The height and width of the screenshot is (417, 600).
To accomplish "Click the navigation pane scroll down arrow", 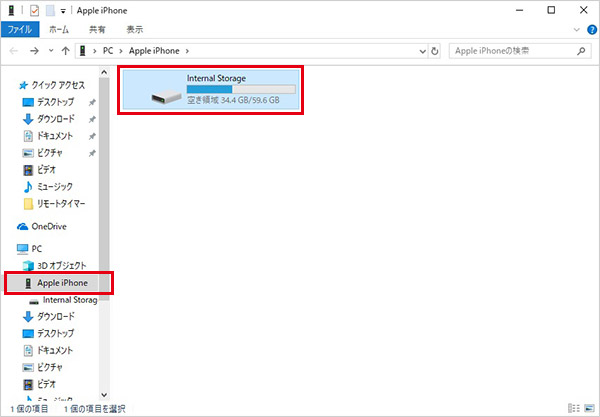I will point(104,395).
